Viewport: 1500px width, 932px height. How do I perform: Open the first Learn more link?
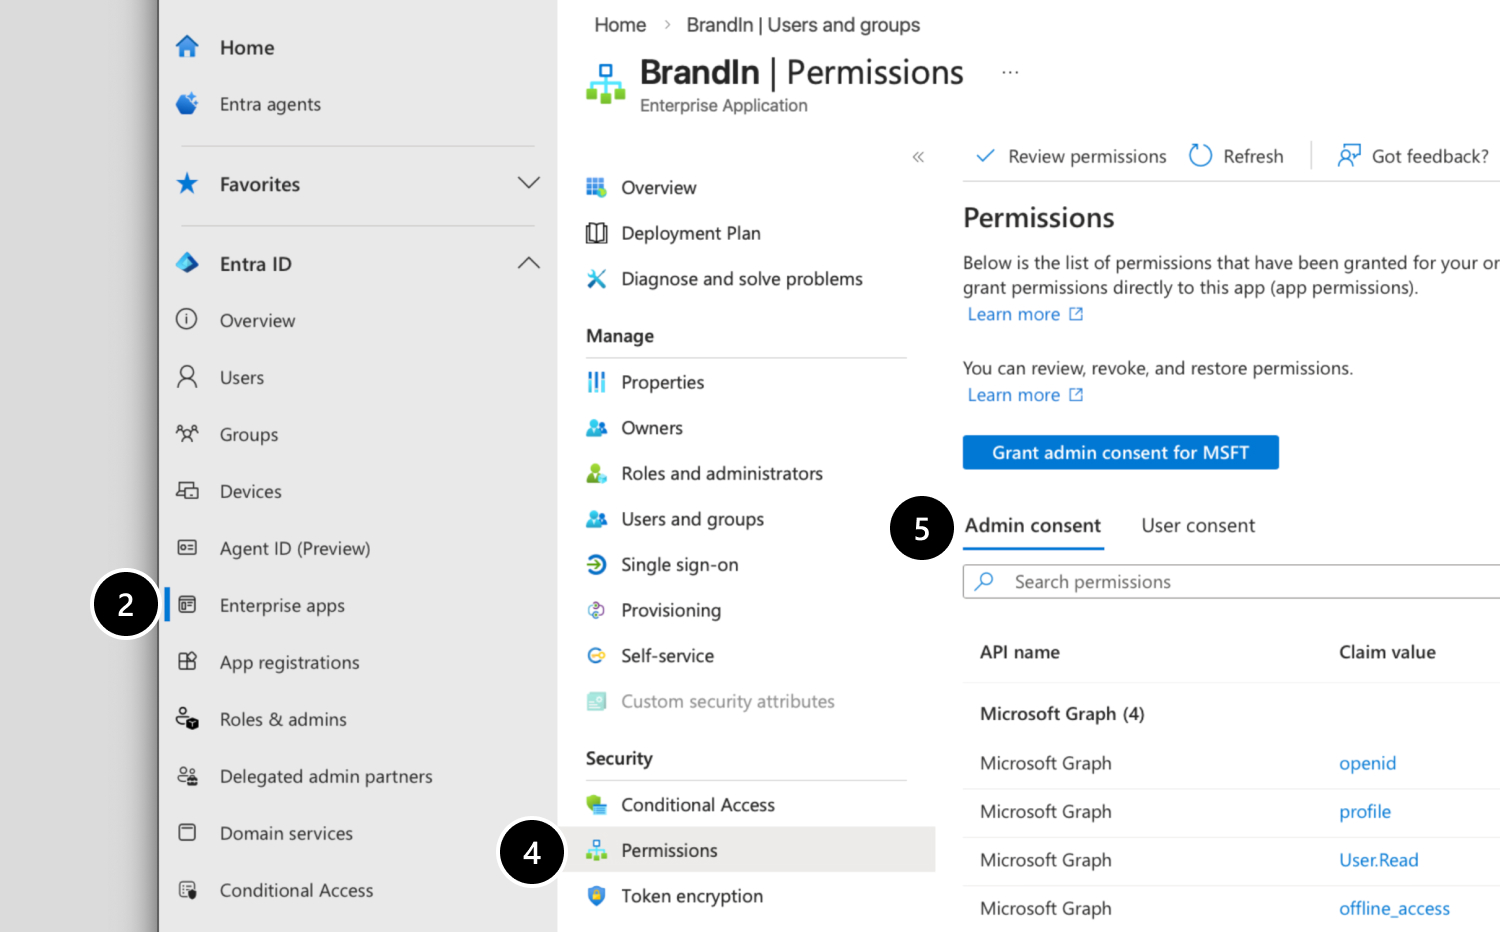pyautogui.click(x=1025, y=314)
